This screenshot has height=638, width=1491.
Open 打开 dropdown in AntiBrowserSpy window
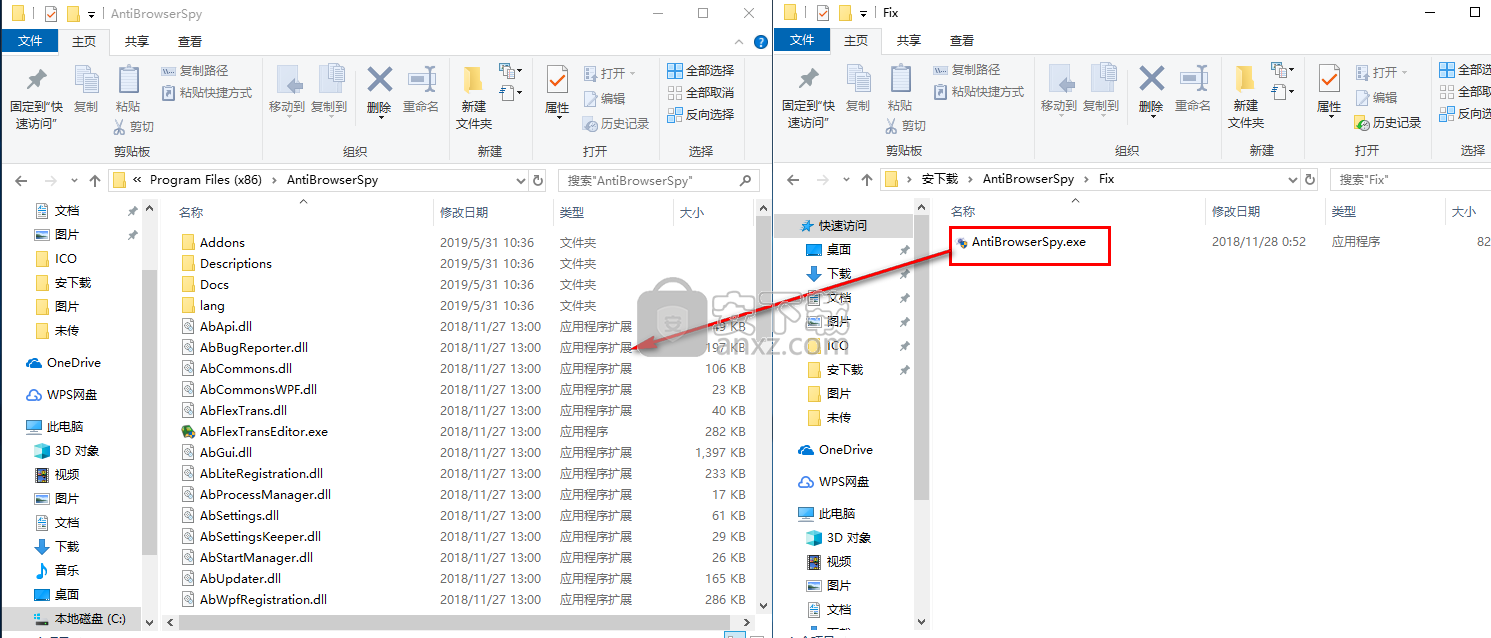click(608, 73)
